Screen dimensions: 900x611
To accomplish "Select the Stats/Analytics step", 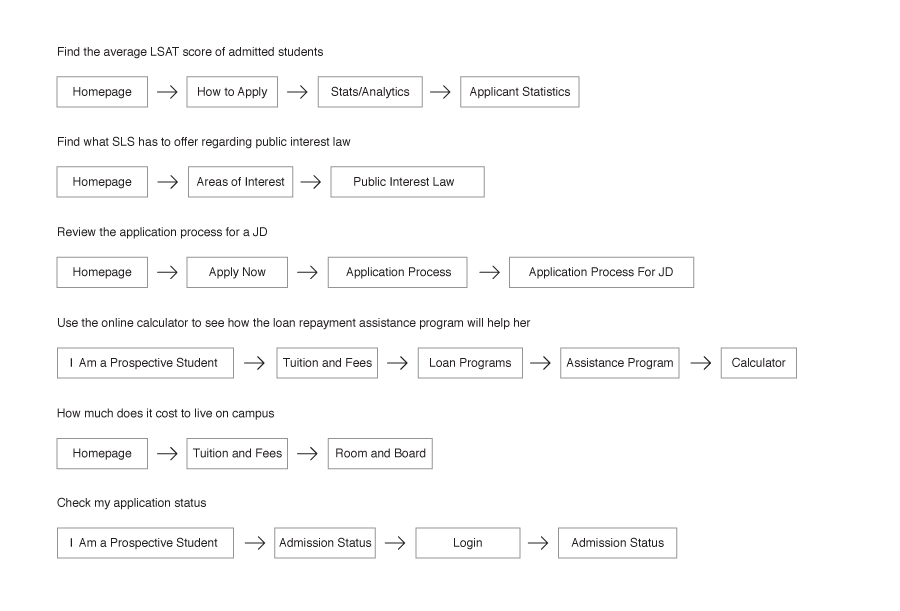I will pos(370,92).
